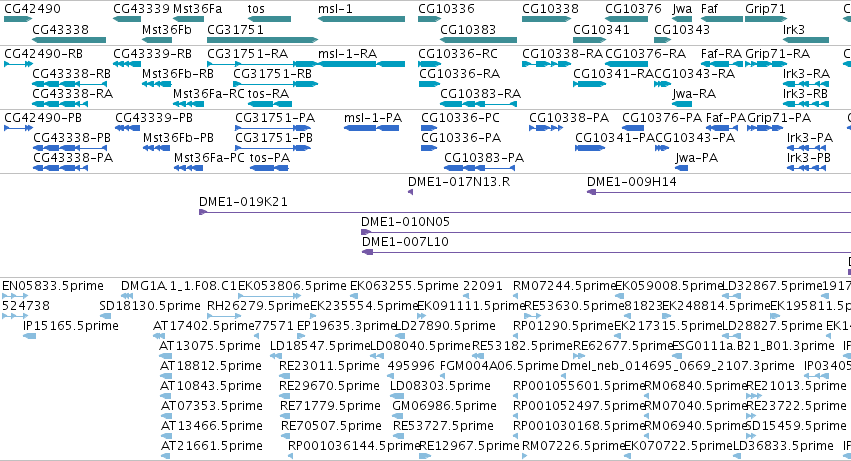
Task: Click the AT13075.5prime EST label
Action: (209, 346)
